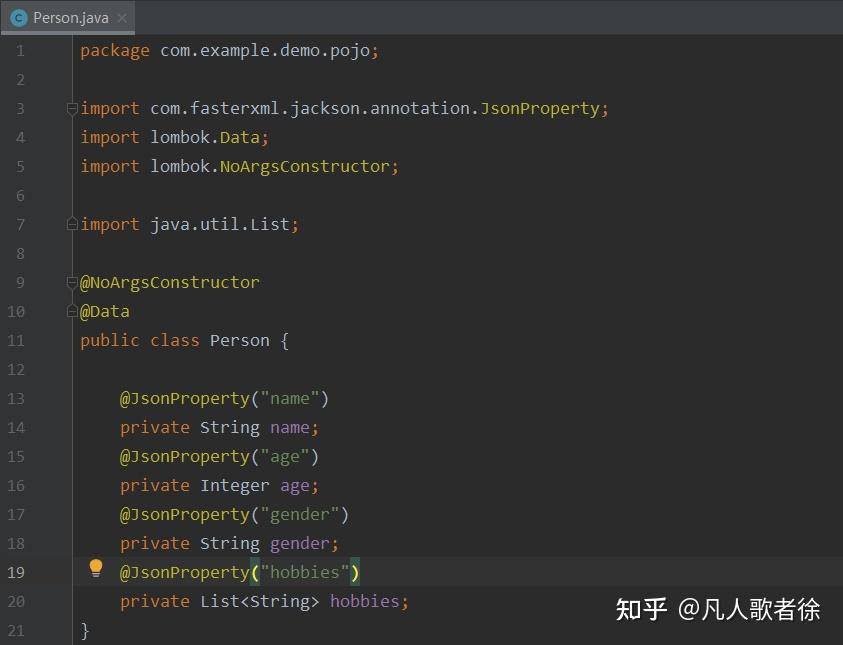Select the Person.java editor tab
This screenshot has height=645, width=843.
[x=70, y=17]
